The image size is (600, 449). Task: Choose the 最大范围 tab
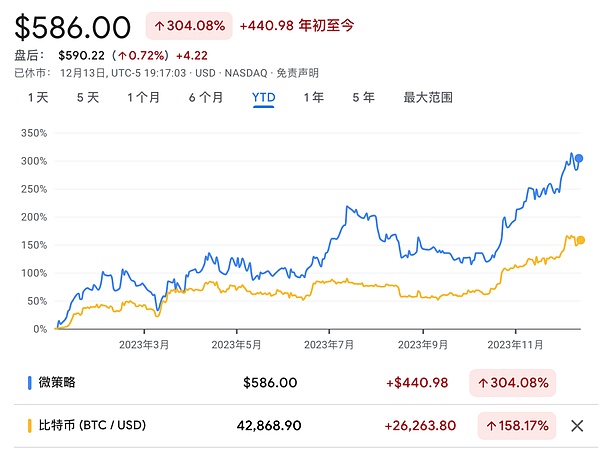coord(428,97)
